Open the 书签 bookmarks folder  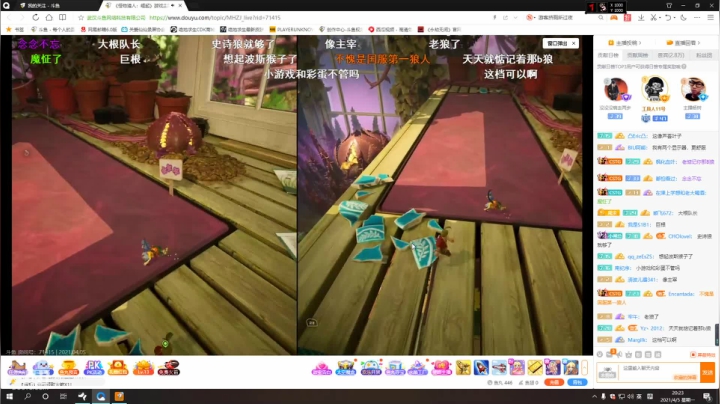[x=15, y=29]
